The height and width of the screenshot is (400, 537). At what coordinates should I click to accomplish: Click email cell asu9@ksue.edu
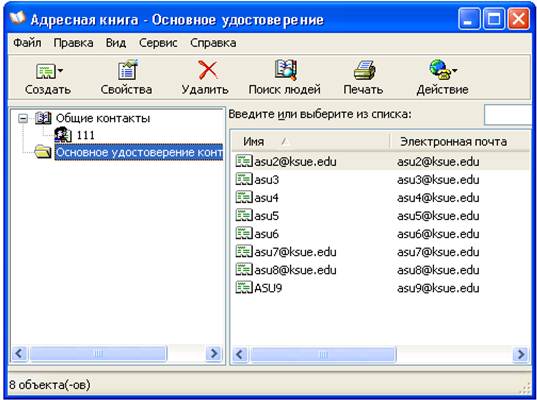click(438, 288)
